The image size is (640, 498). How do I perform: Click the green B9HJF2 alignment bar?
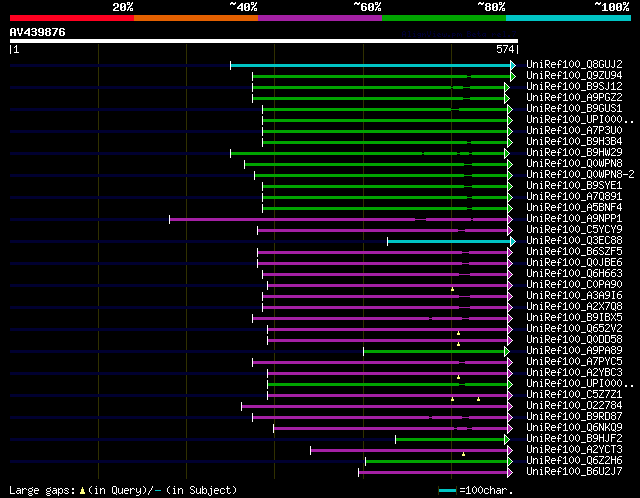(x=450, y=440)
